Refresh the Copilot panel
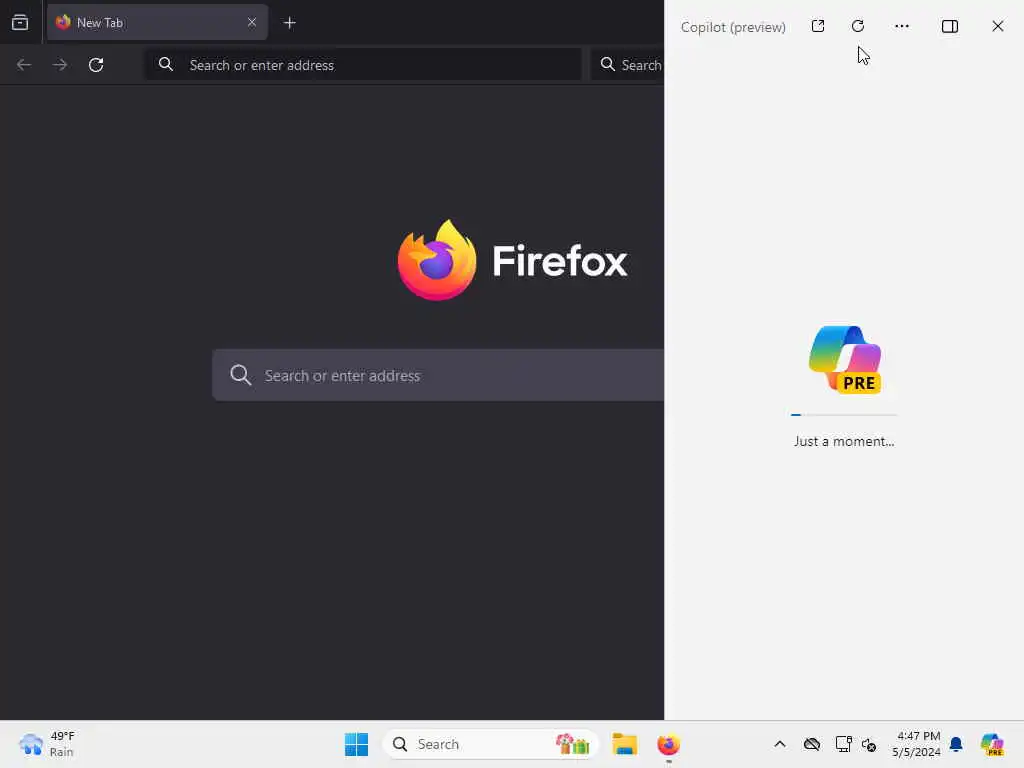1024x768 pixels. point(858,26)
